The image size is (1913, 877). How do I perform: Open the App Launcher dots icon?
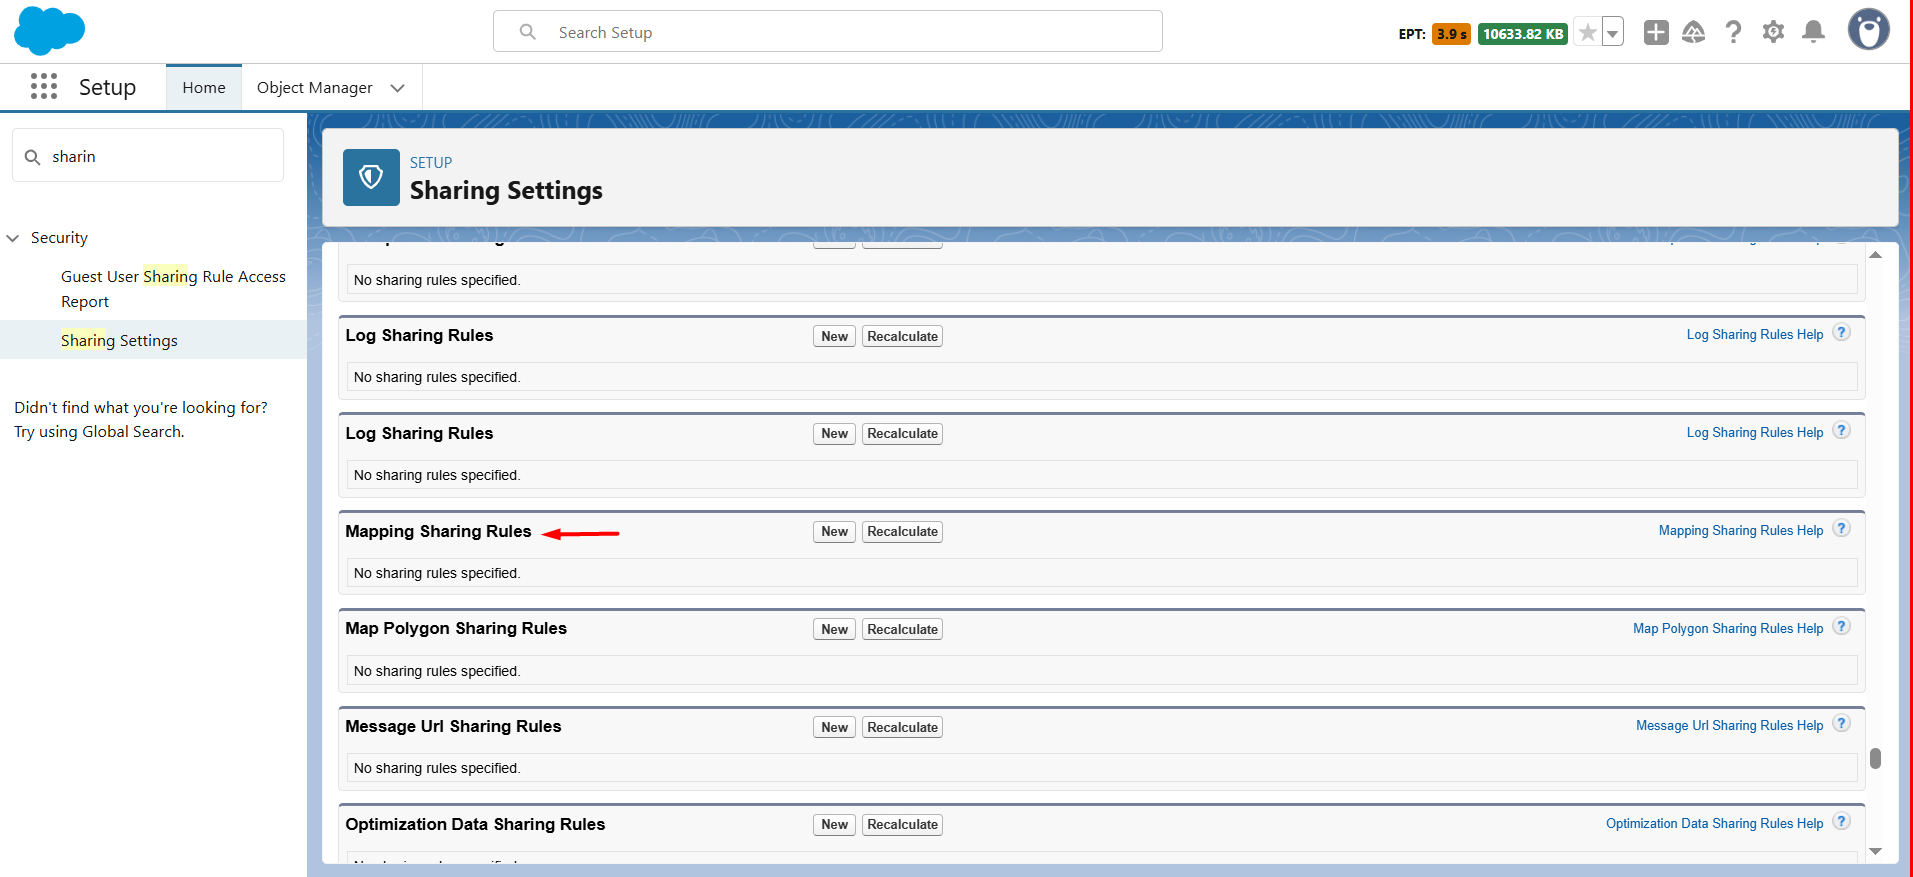point(44,86)
